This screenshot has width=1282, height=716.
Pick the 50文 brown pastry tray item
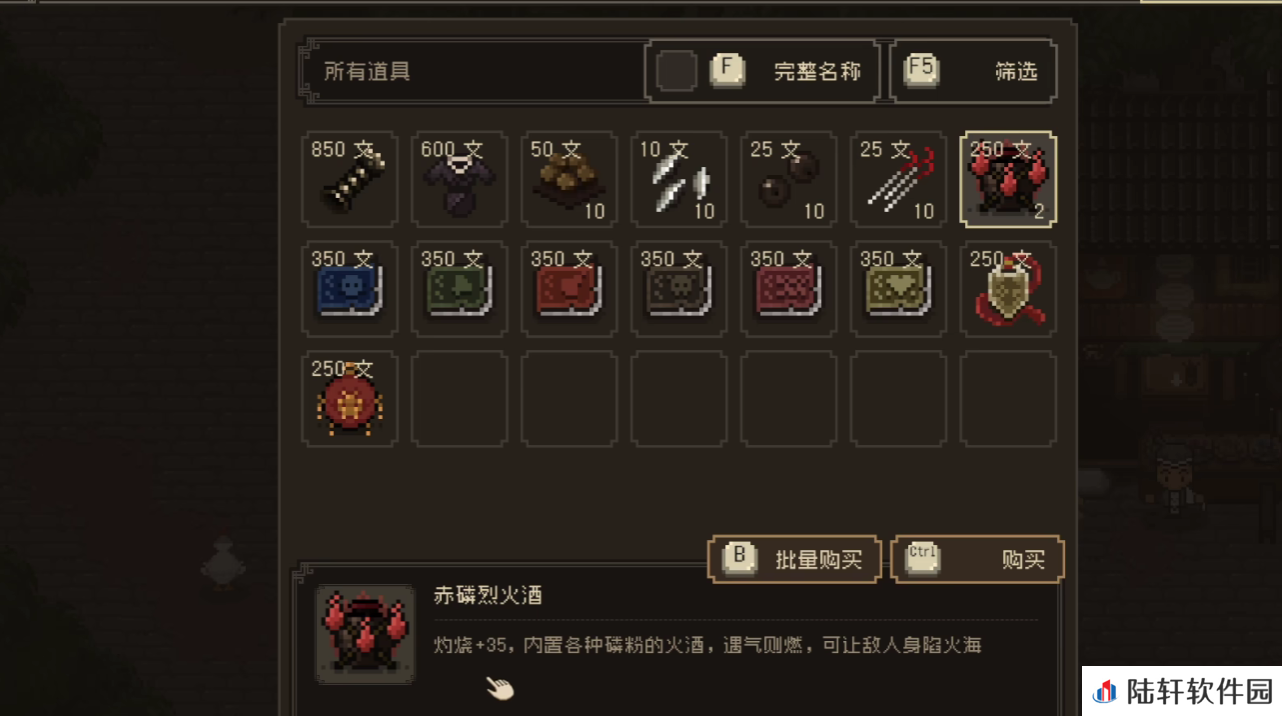(569, 180)
